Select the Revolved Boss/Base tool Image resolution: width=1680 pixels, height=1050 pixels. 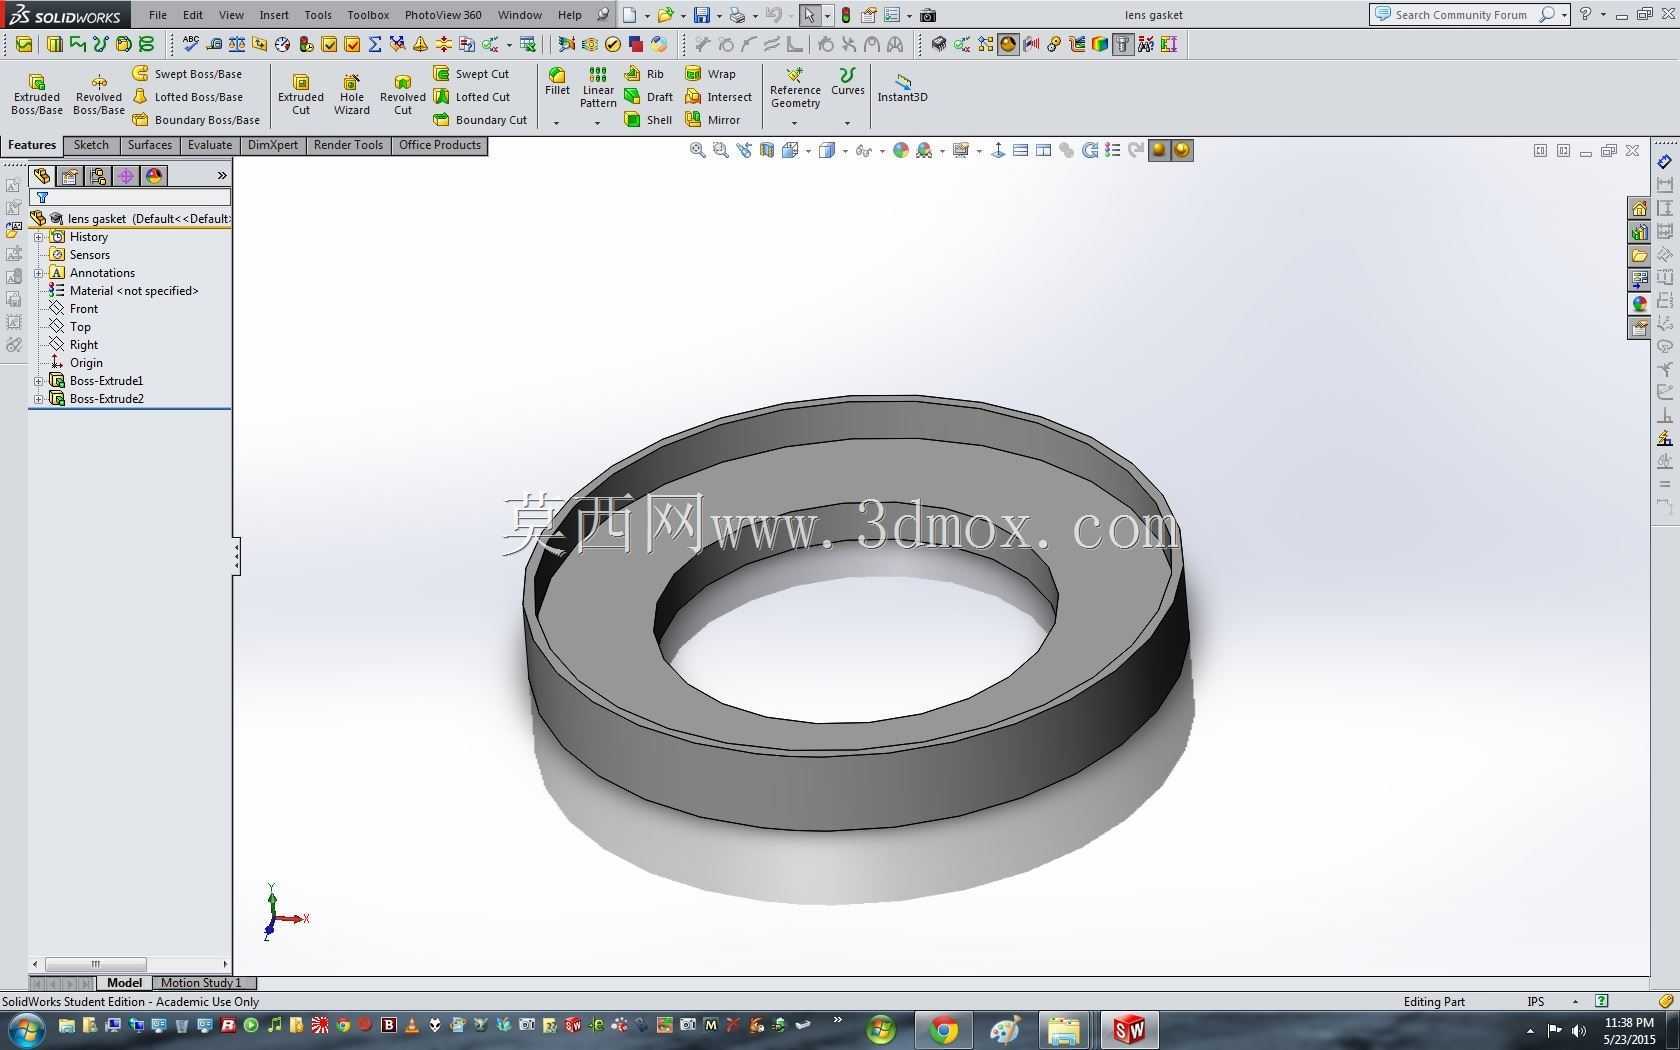pos(98,95)
